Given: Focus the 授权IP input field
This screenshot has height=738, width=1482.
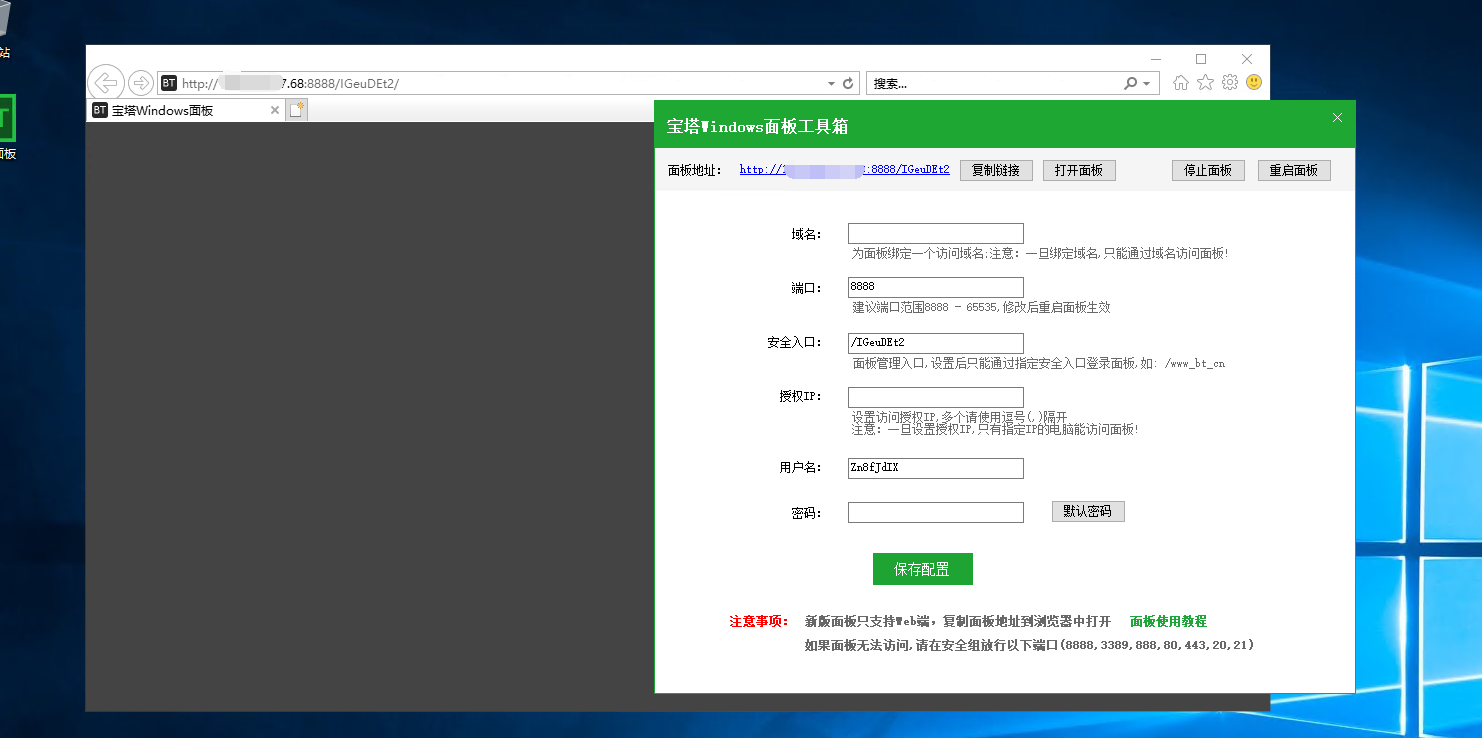Looking at the screenshot, I should [x=936, y=397].
